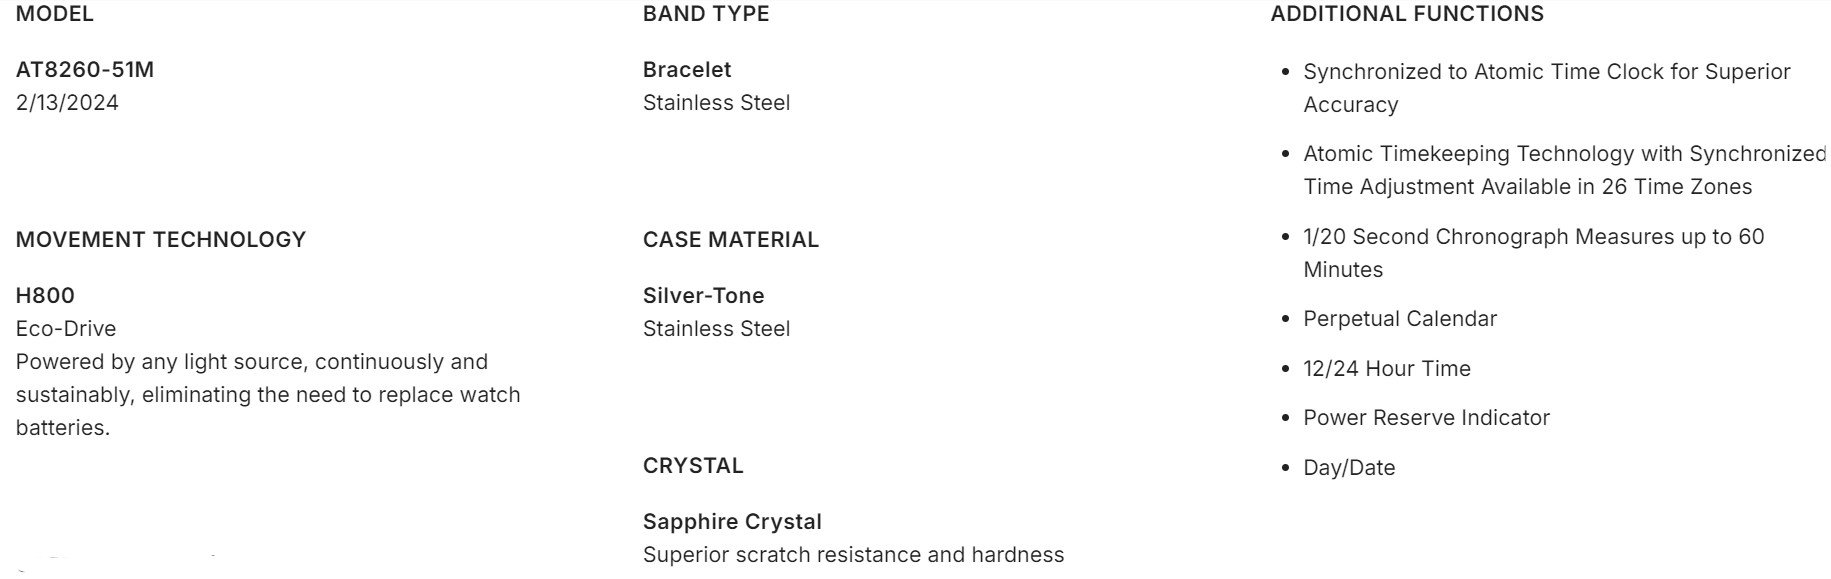
Task: Click the Power Reserve Indicator item
Action: coord(1426,418)
